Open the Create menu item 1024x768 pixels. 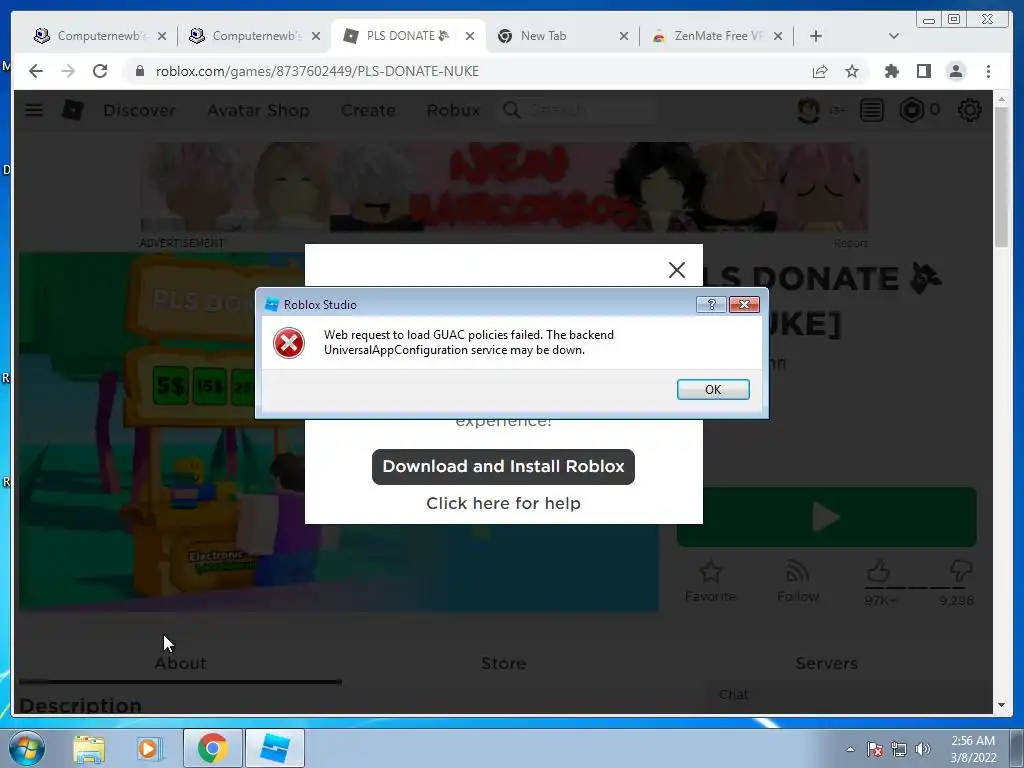pyautogui.click(x=368, y=110)
